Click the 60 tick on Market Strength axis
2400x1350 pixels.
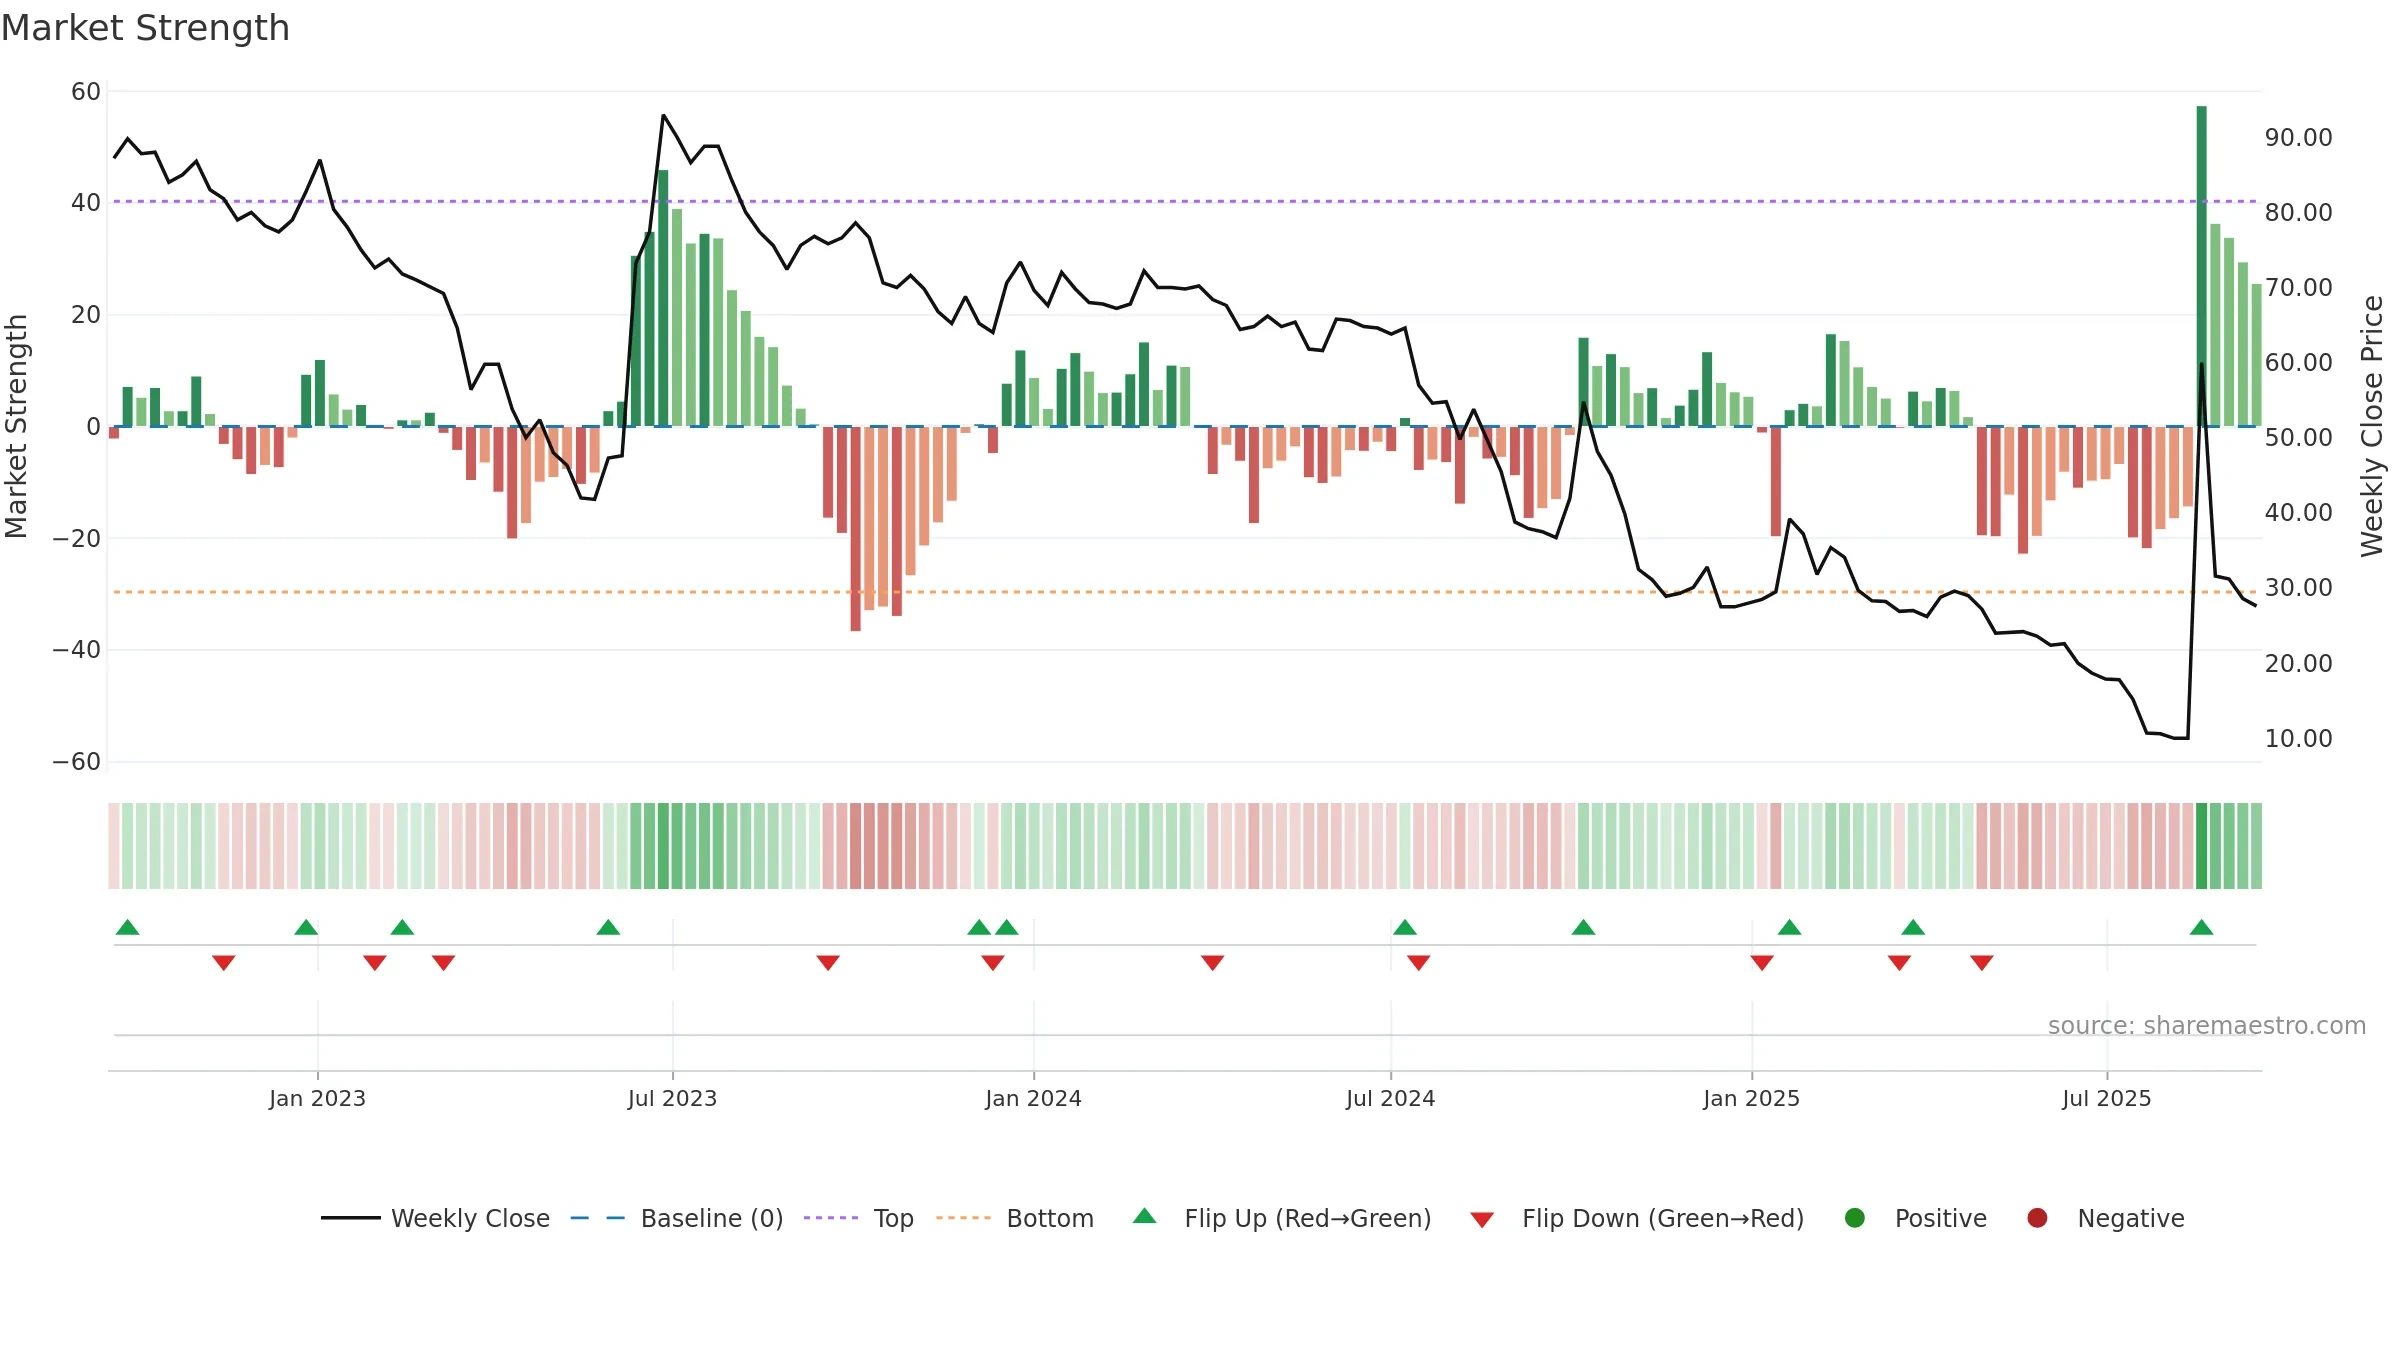[x=86, y=92]
